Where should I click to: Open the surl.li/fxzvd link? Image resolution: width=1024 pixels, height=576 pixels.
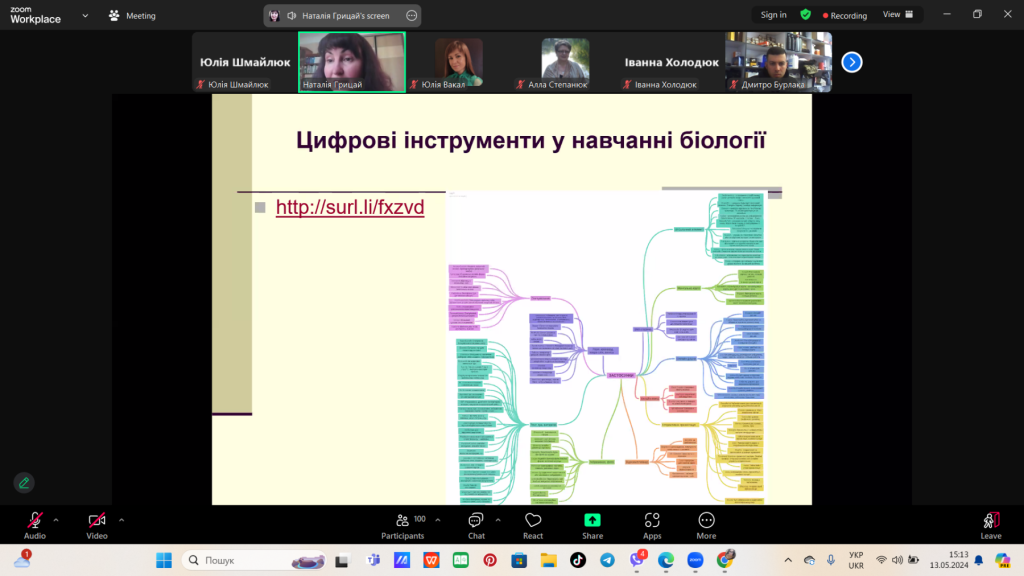pyautogui.click(x=350, y=208)
